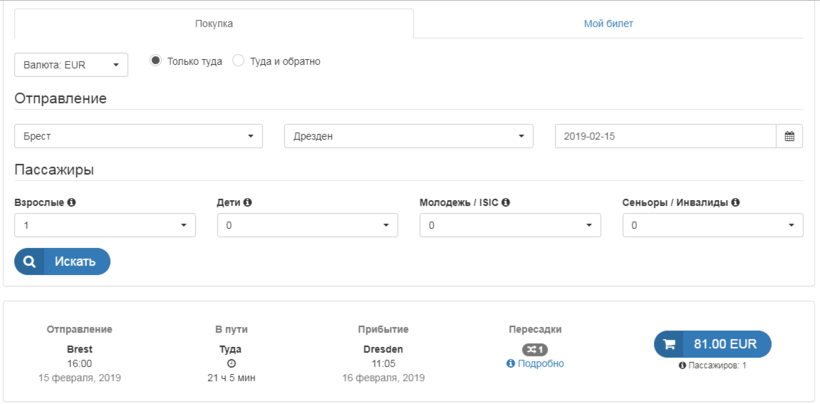Image resolution: width=820 pixels, height=404 pixels.
Task: Click the calendar icon beside the date field
Action: click(789, 136)
